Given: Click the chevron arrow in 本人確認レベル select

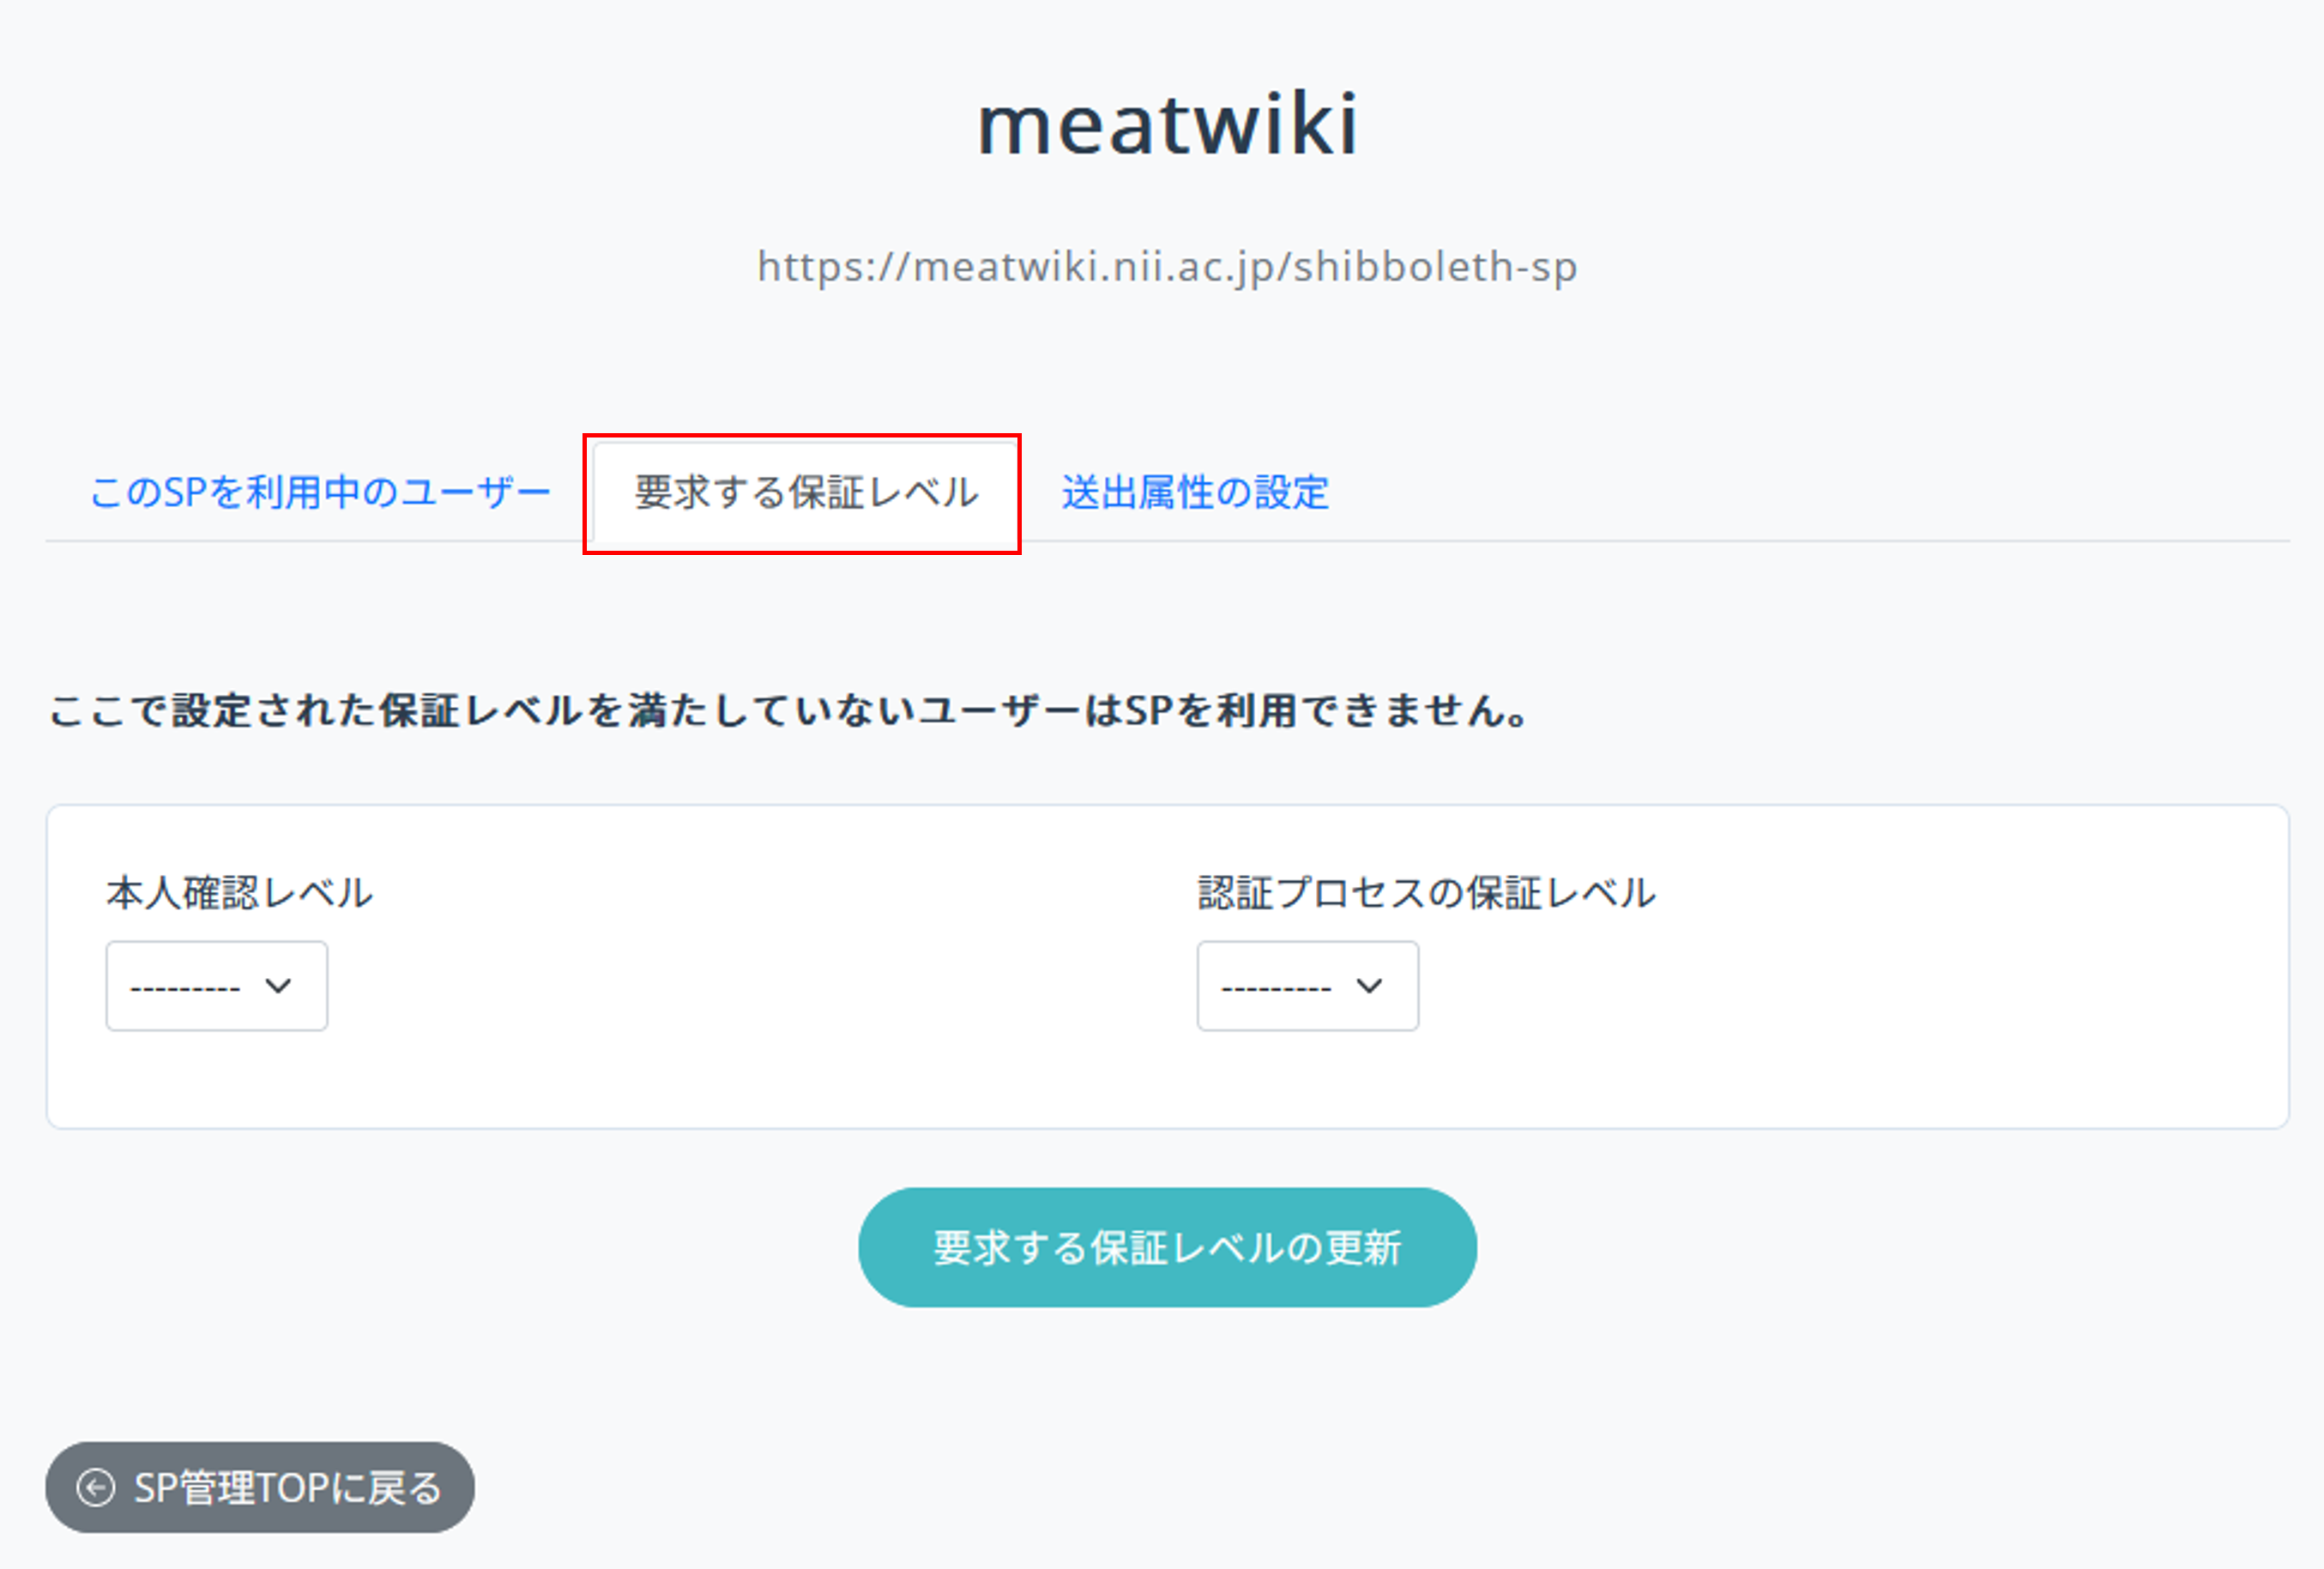Looking at the screenshot, I should click(279, 986).
